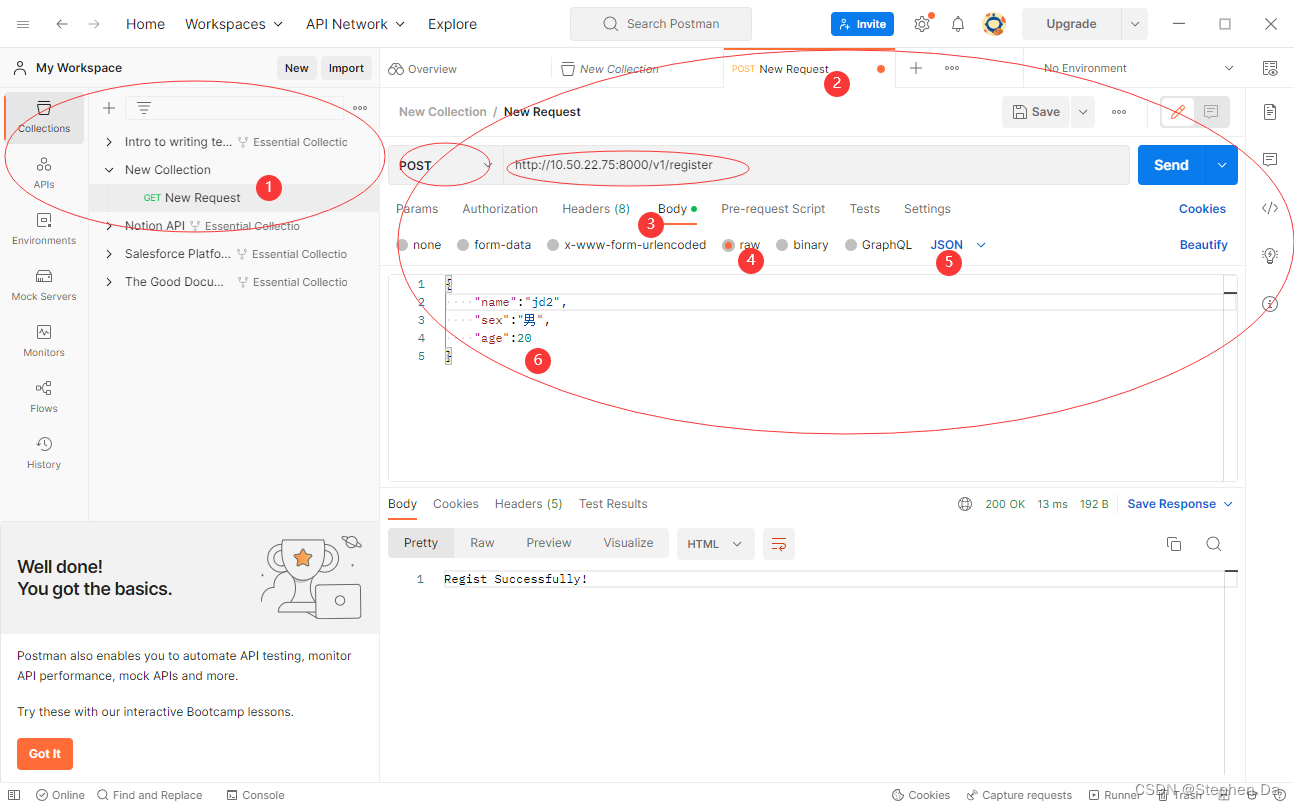The image size is (1294, 807).
Task: Click the Search Postman box
Action: (660, 24)
